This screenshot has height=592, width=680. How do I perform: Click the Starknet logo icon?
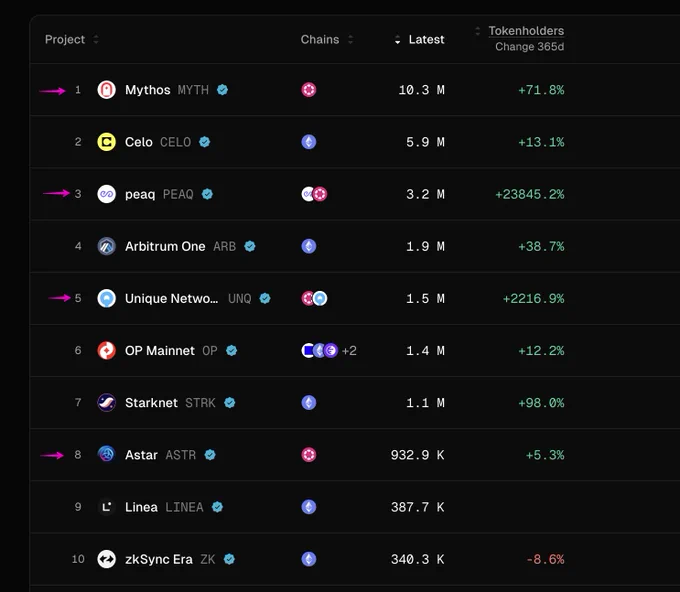pyautogui.click(x=106, y=402)
